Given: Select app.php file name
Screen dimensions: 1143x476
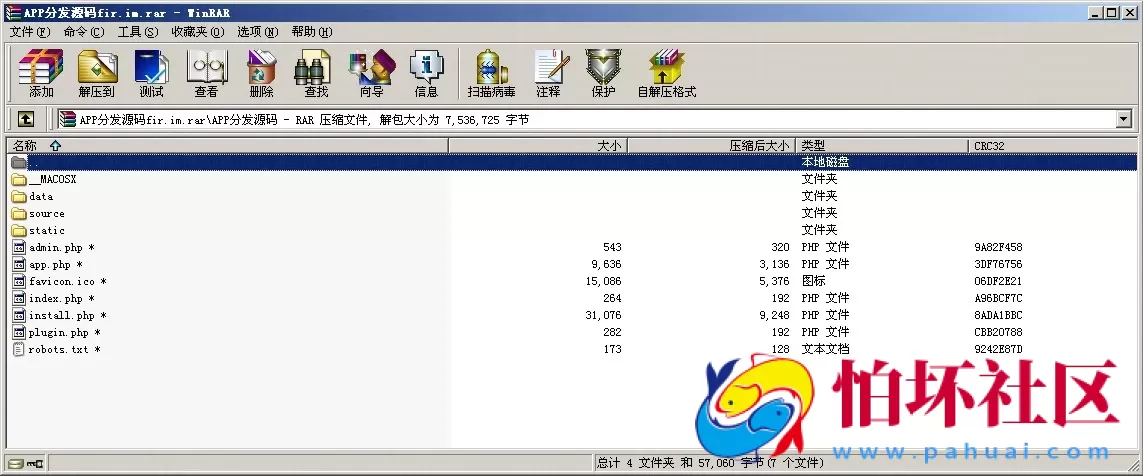Looking at the screenshot, I should tap(55, 265).
